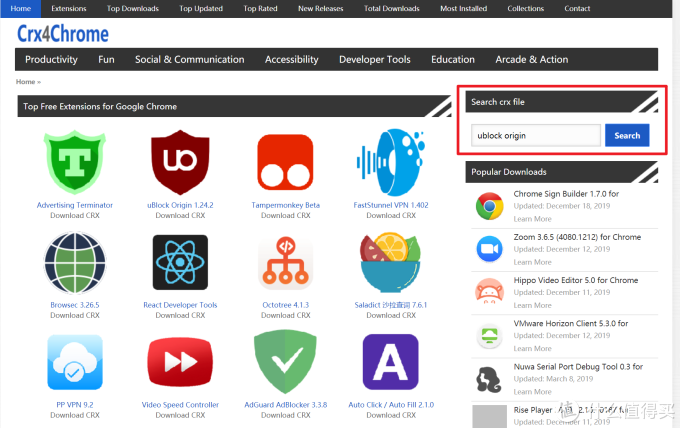Image resolution: width=680 pixels, height=428 pixels.
Task: Select the FastStunnel VPN icon
Action: [x=391, y=162]
